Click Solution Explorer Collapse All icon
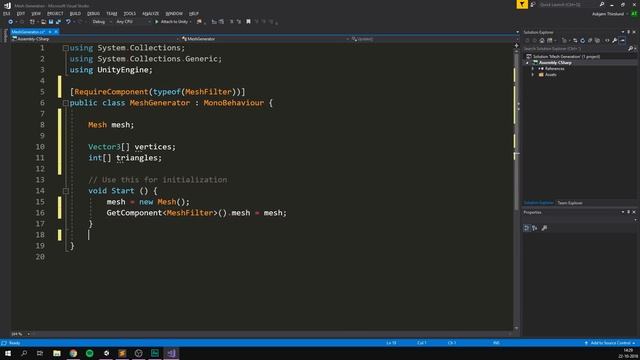 tap(590, 40)
